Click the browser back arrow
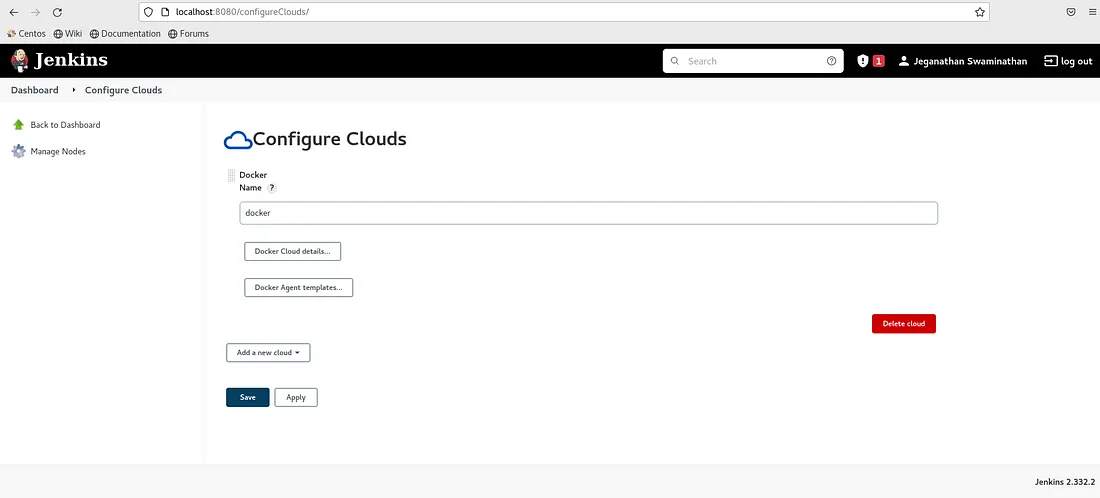1100x498 pixels. pyautogui.click(x=13, y=12)
